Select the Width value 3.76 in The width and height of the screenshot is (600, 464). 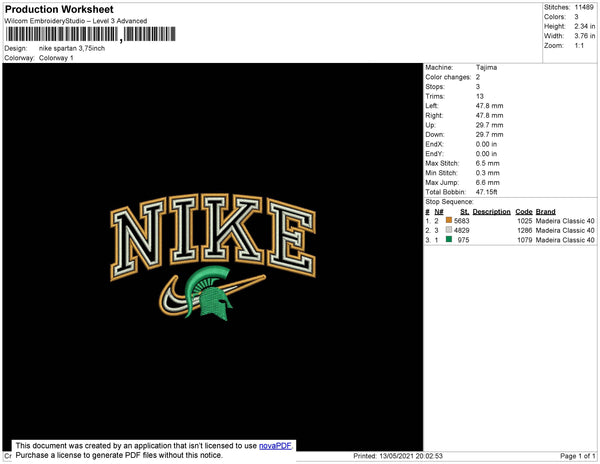[584, 36]
